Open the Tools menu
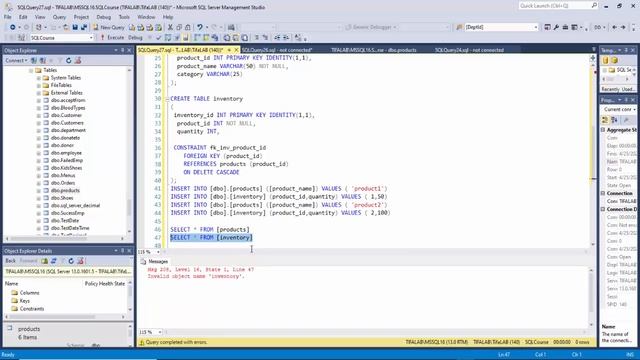Screen dimensions: 640x360 (124, 17)
